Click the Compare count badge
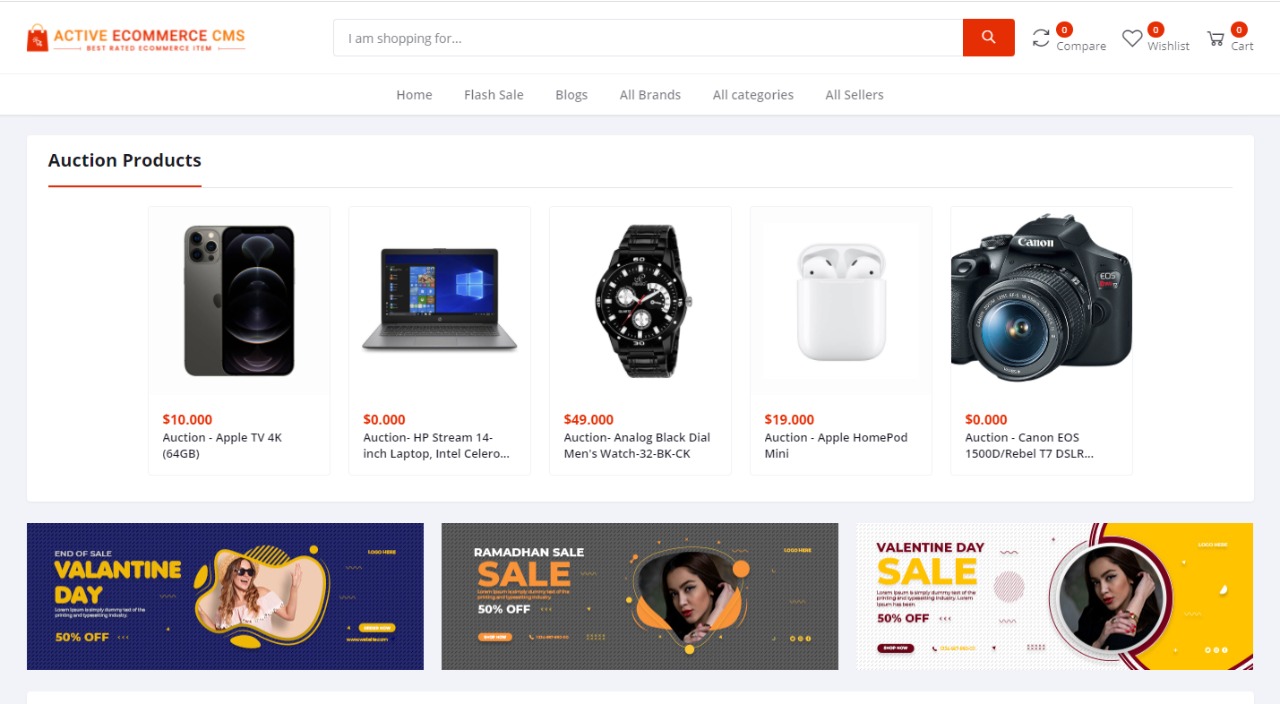This screenshot has width=1280, height=704. click(1065, 30)
